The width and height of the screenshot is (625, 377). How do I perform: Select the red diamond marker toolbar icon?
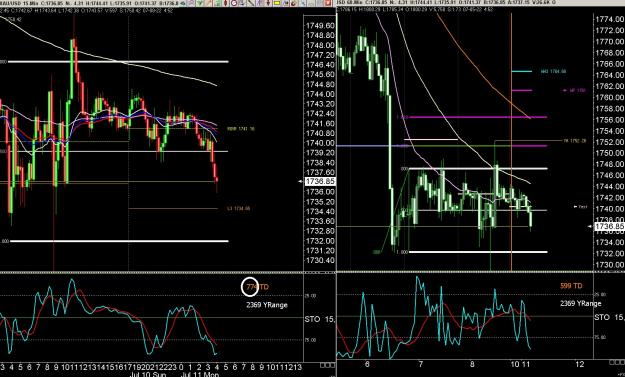click(x=225, y=3)
